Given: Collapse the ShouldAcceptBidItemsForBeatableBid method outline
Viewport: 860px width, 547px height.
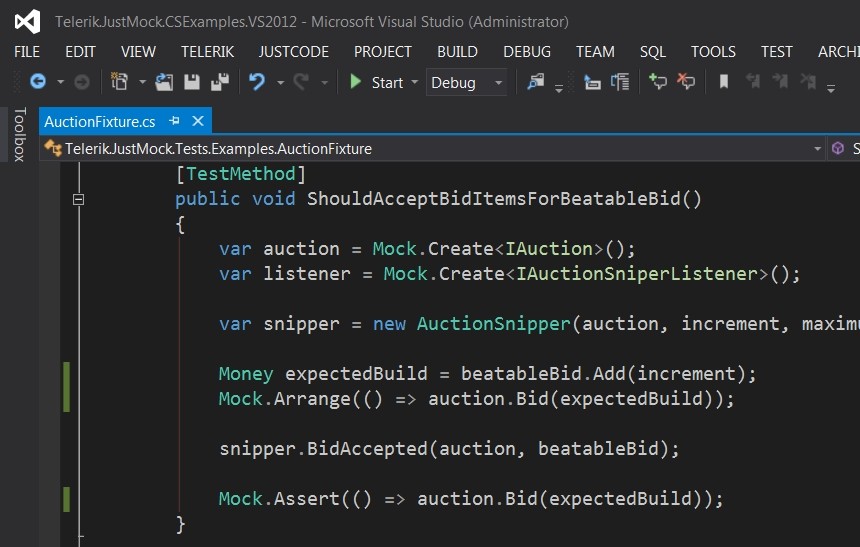Looking at the screenshot, I should tap(78, 199).
